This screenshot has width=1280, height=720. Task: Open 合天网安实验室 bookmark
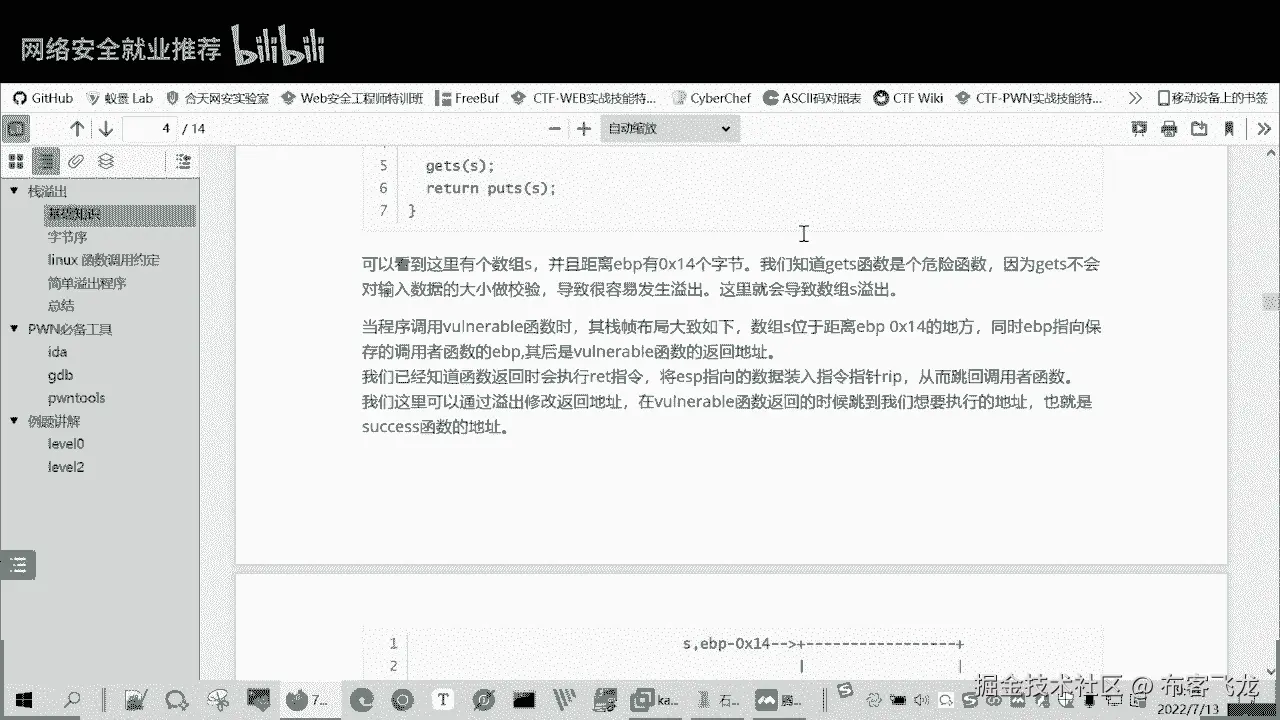pos(216,98)
